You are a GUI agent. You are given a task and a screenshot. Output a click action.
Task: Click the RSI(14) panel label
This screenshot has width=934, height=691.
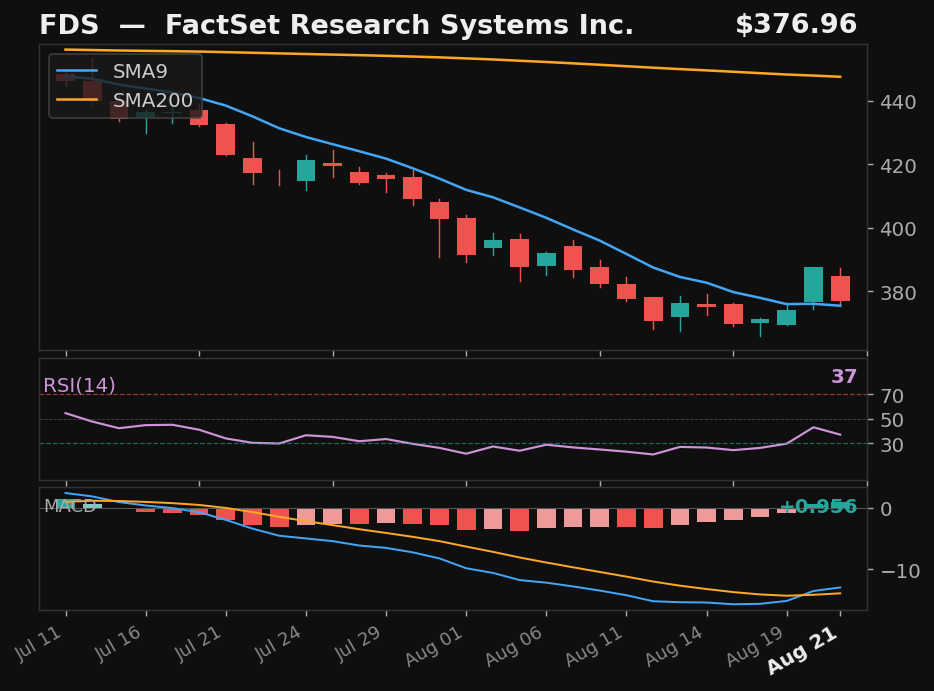coord(79,385)
